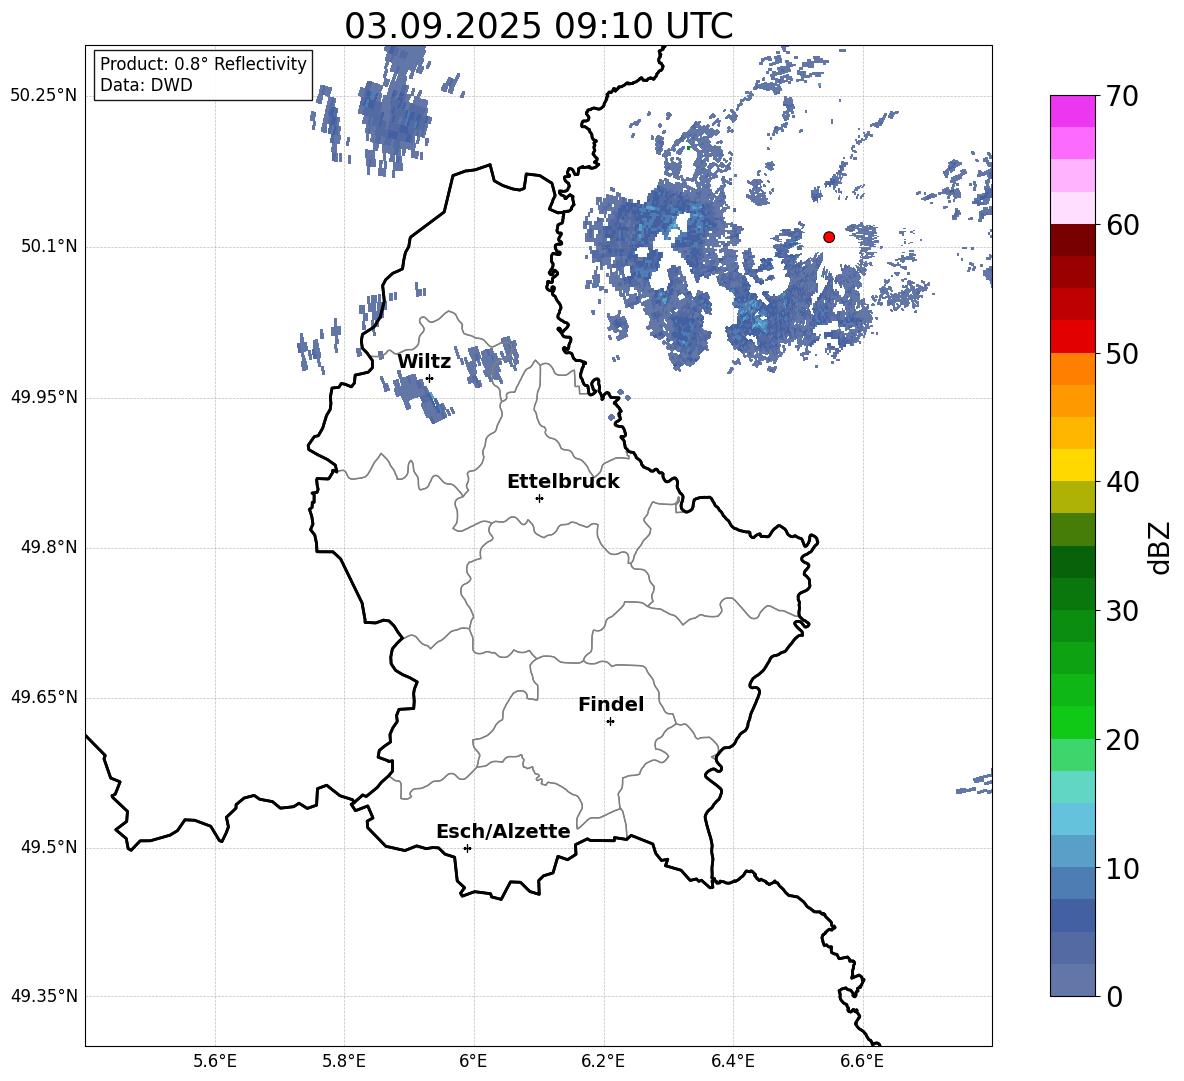The height and width of the screenshot is (1081, 1184).
Task: Click the 70 colorbar tick label
Action: coord(1122,96)
